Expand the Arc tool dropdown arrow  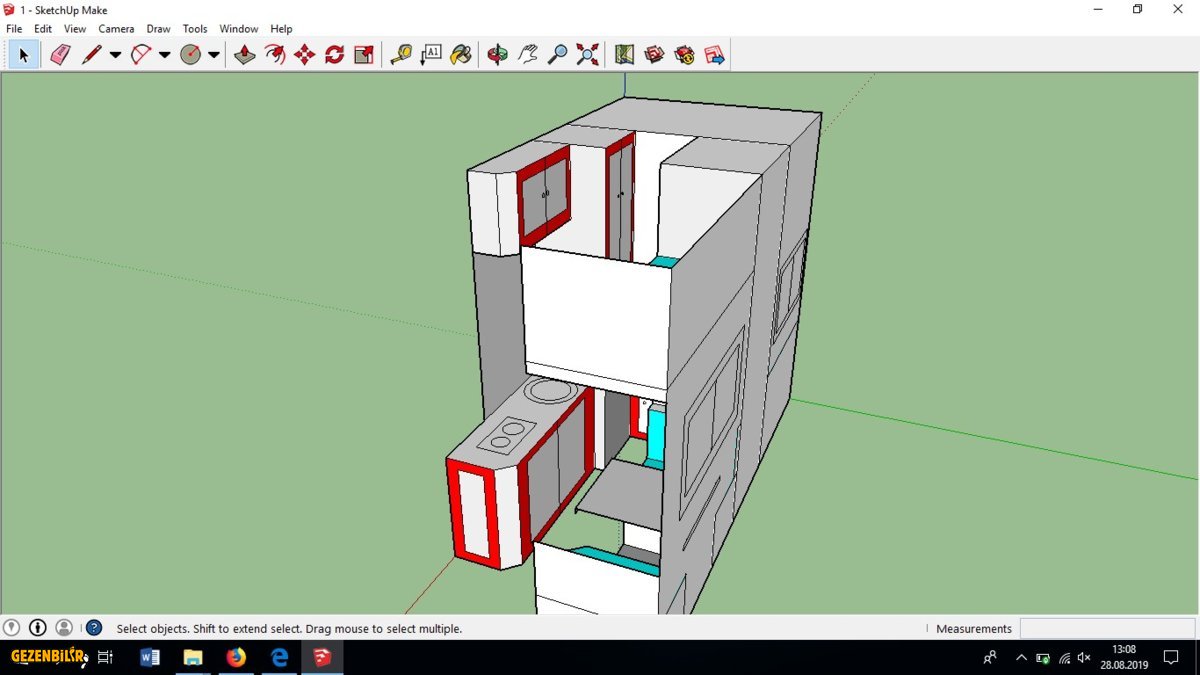click(165, 55)
